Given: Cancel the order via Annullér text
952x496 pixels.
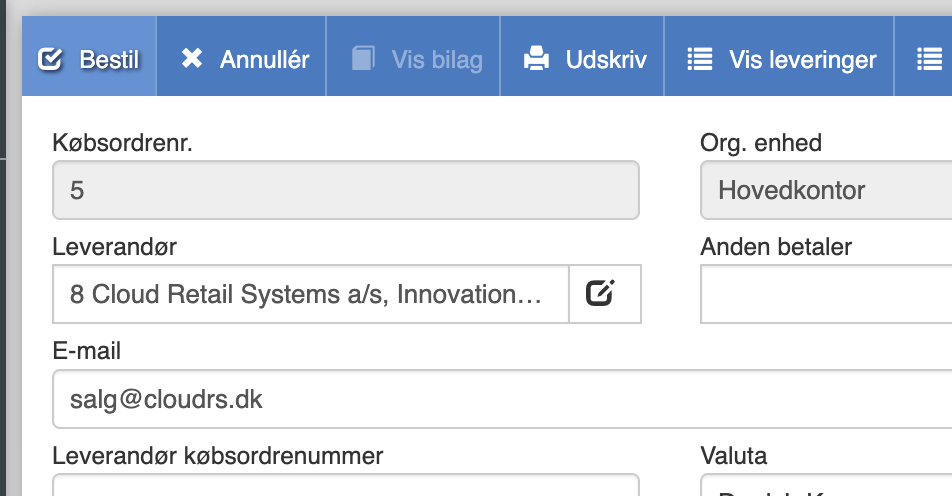Looking at the screenshot, I should pyautogui.click(x=264, y=59).
